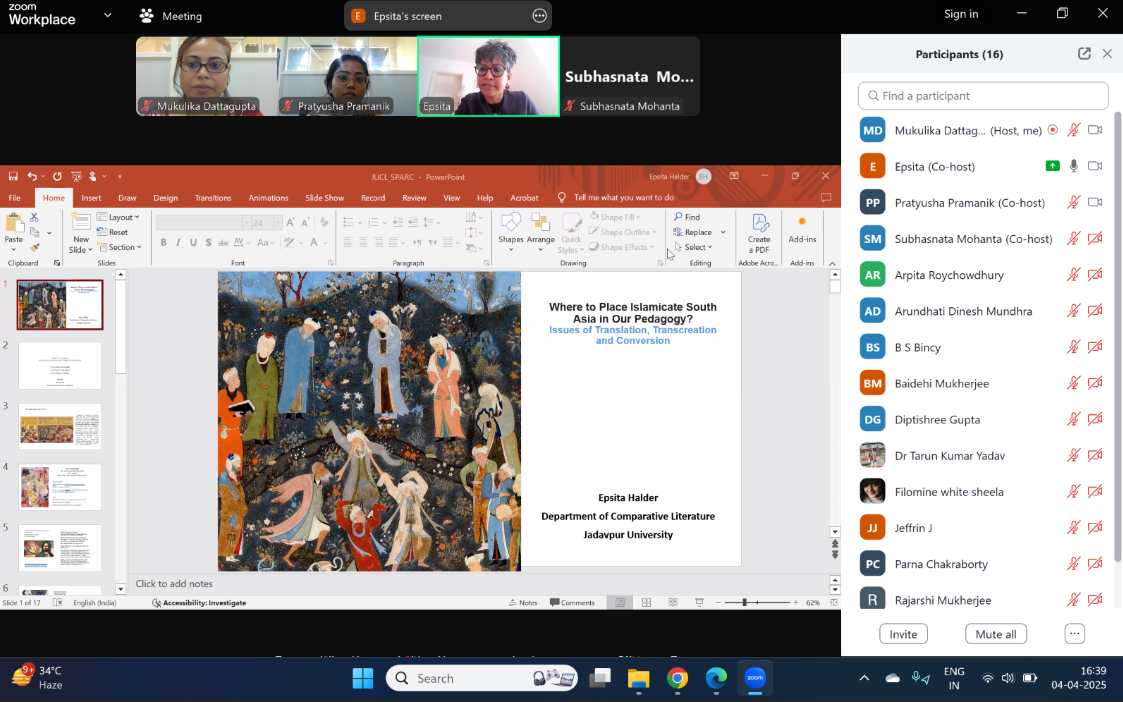Close the Participants panel
The height and width of the screenshot is (702, 1123).
point(1107,54)
